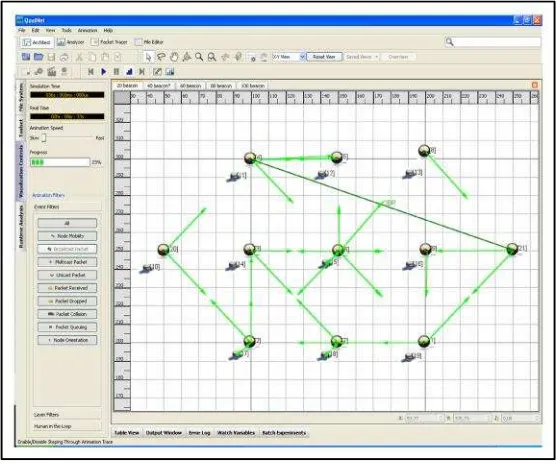This screenshot has width=556, height=464.
Task: Open the X-Y View dropdown
Action: pos(289,57)
